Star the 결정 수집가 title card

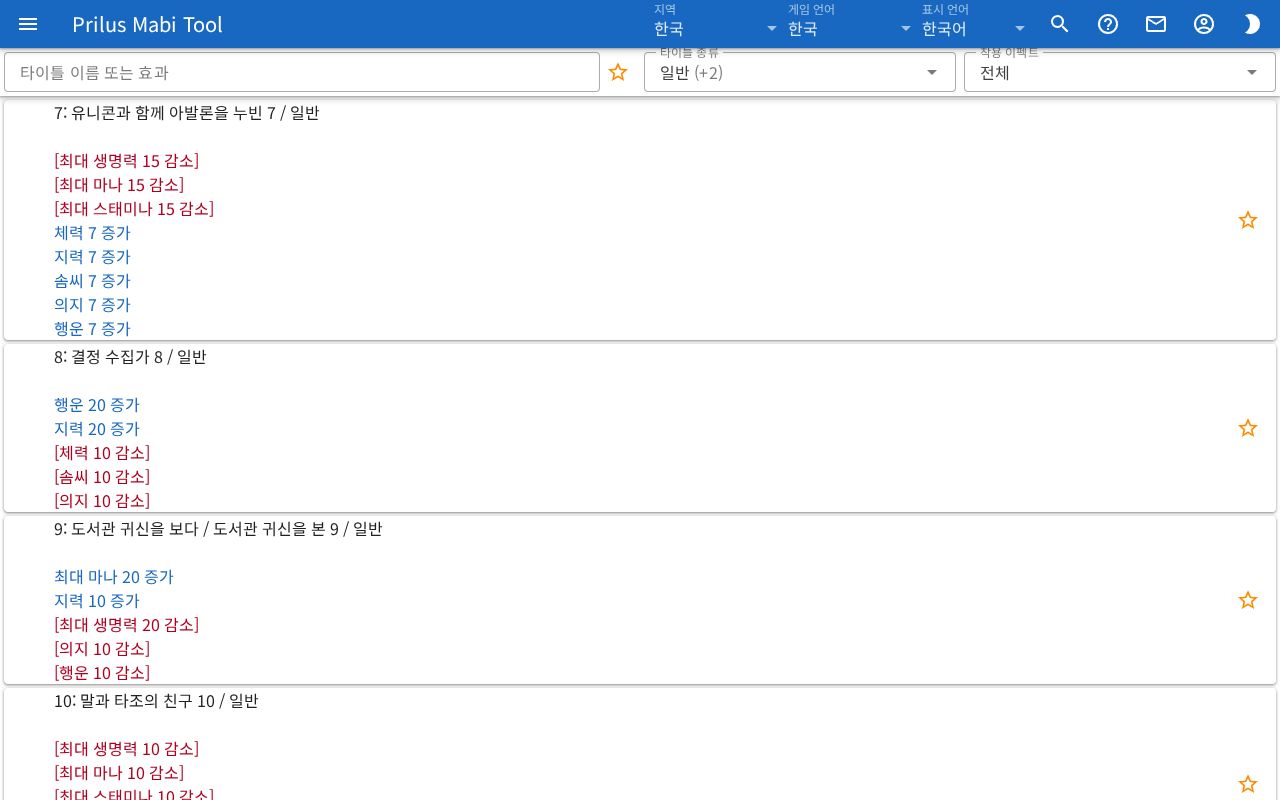pyautogui.click(x=1248, y=428)
